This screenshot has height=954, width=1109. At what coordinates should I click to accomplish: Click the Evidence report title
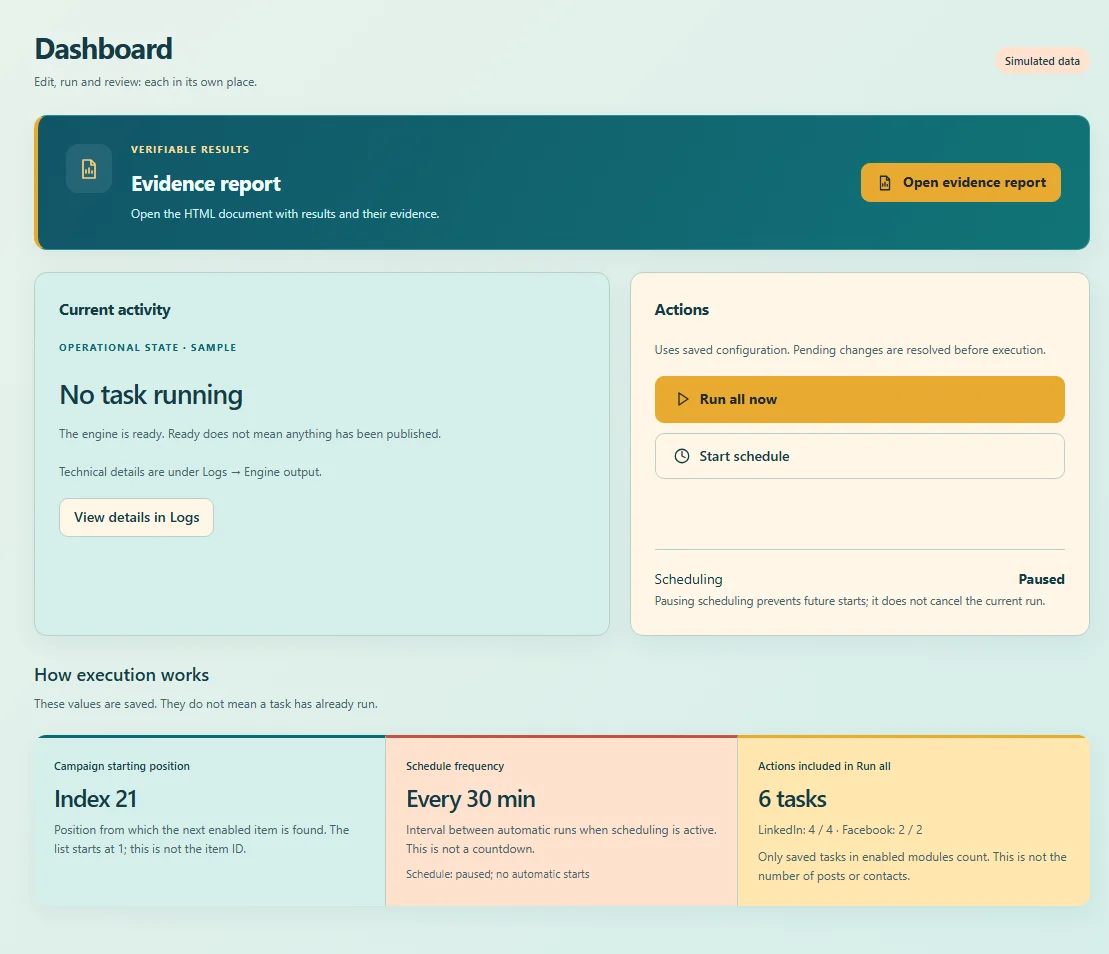coord(206,184)
